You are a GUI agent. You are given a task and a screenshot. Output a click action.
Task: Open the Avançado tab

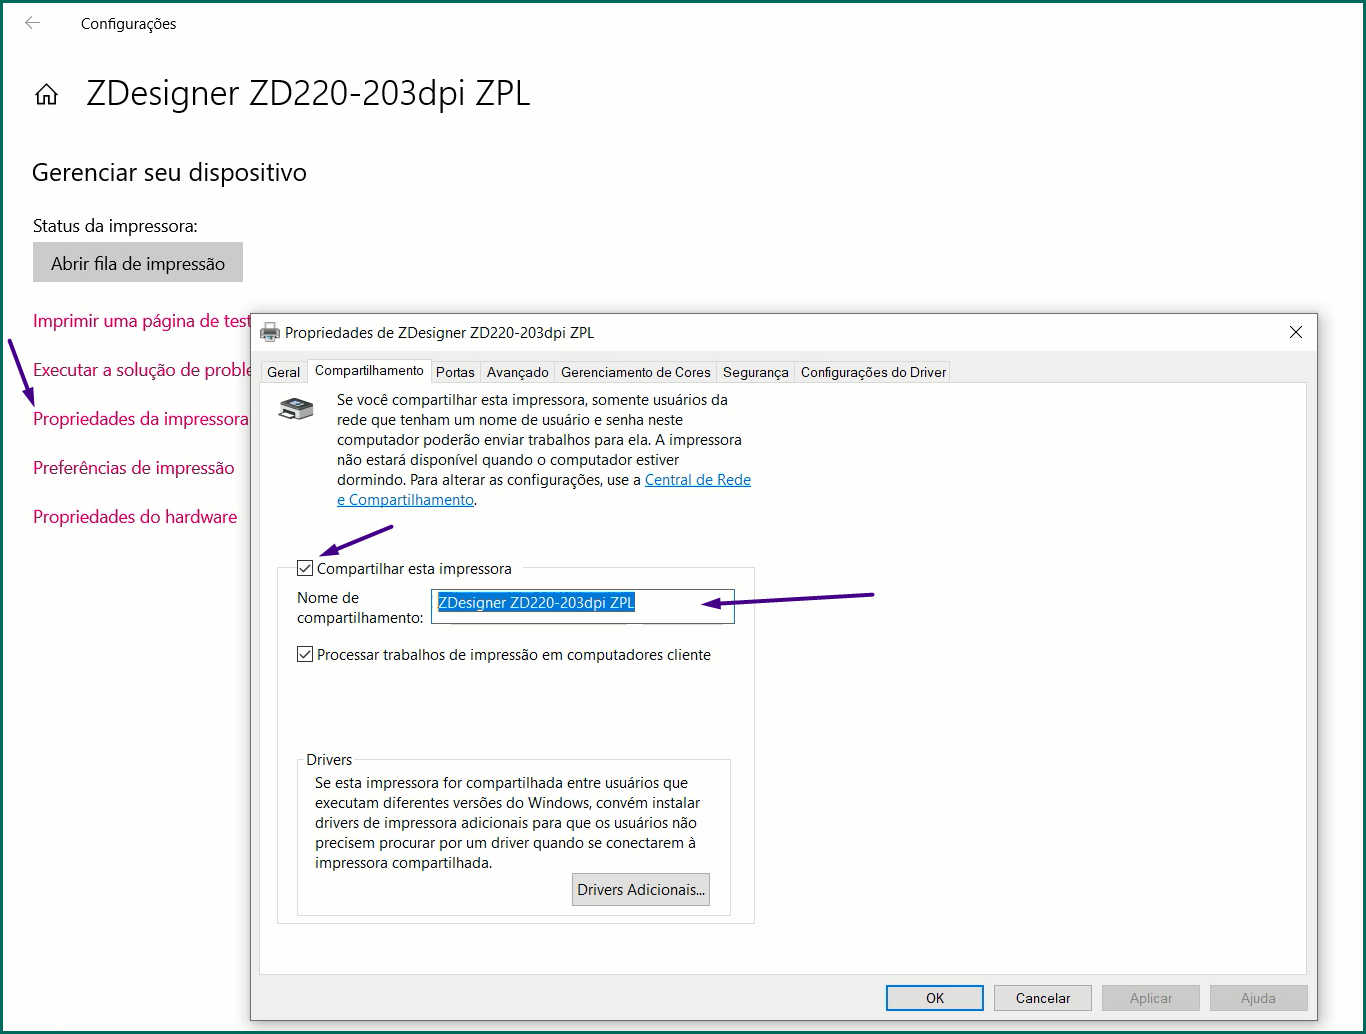pos(517,372)
